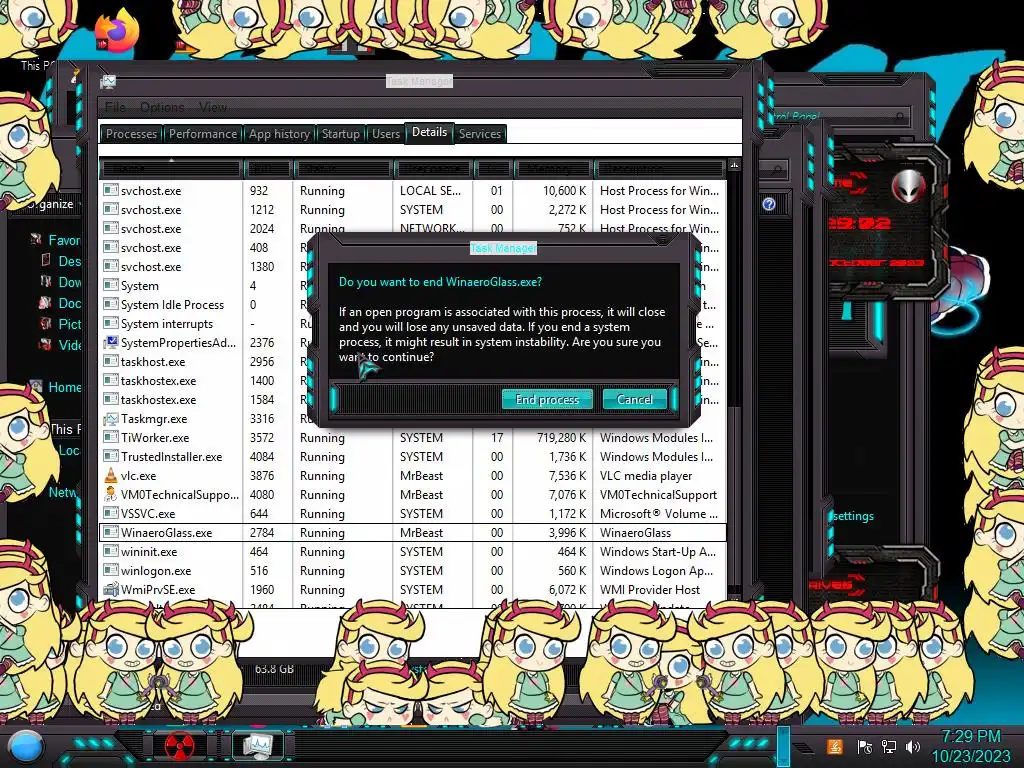Open Firefox from the desktop icon
The width and height of the screenshot is (1024, 768).
[x=118, y=29]
